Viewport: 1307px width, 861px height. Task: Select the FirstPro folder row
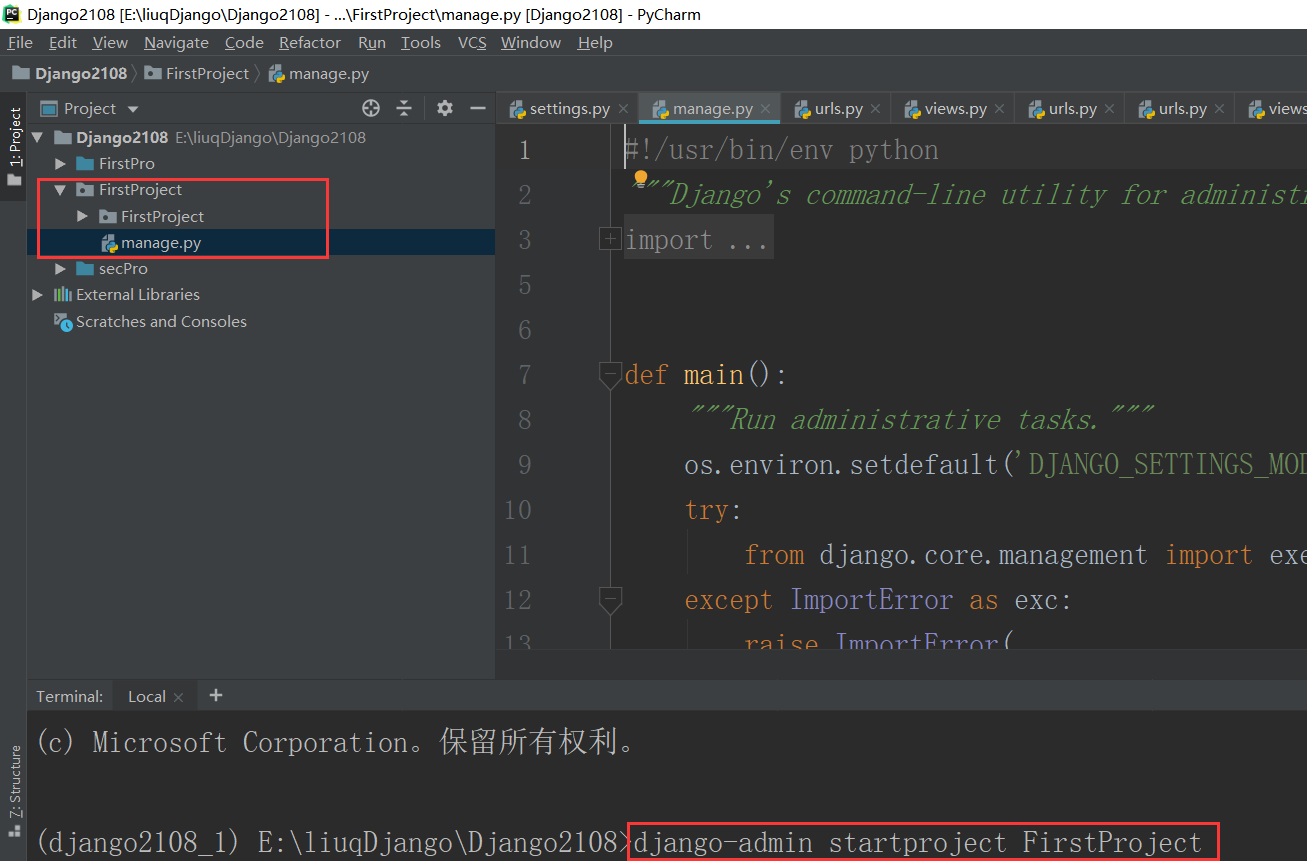coord(260,163)
